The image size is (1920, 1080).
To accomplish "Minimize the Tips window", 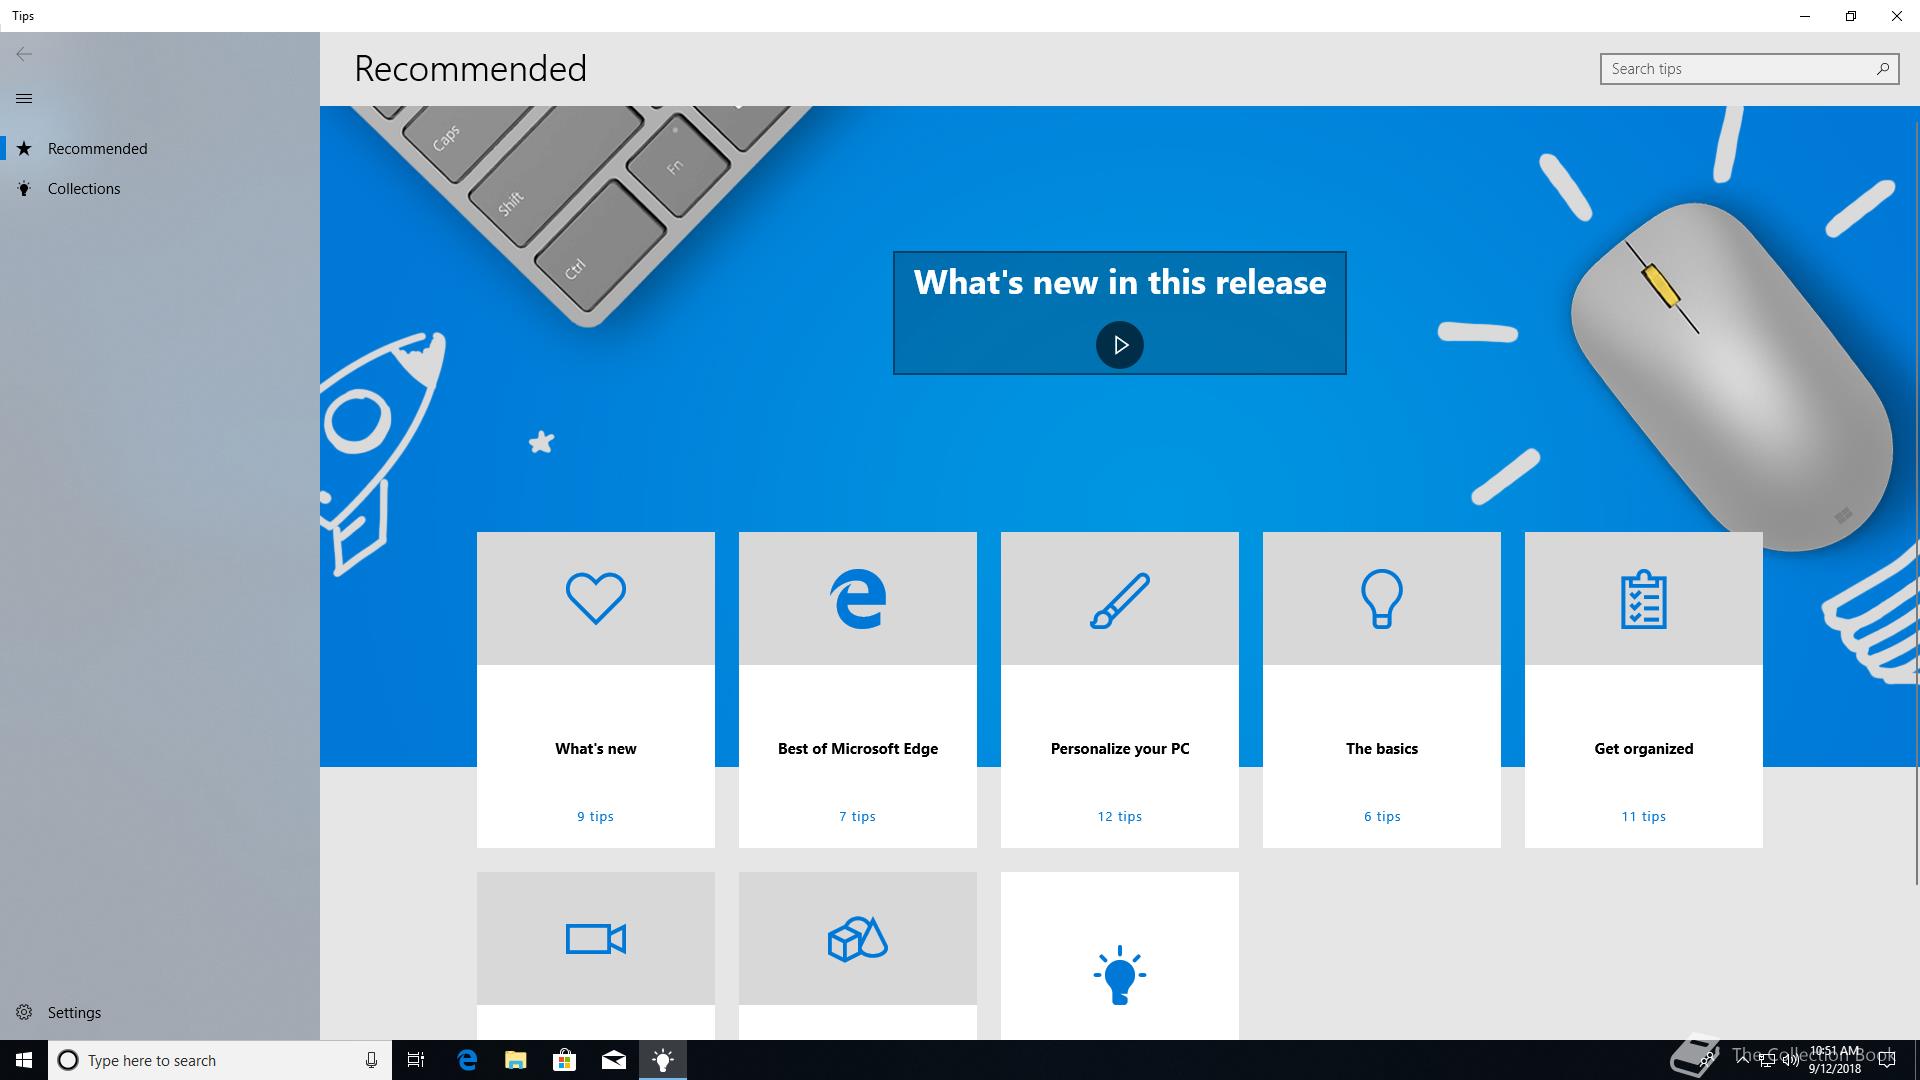I will [x=1805, y=16].
